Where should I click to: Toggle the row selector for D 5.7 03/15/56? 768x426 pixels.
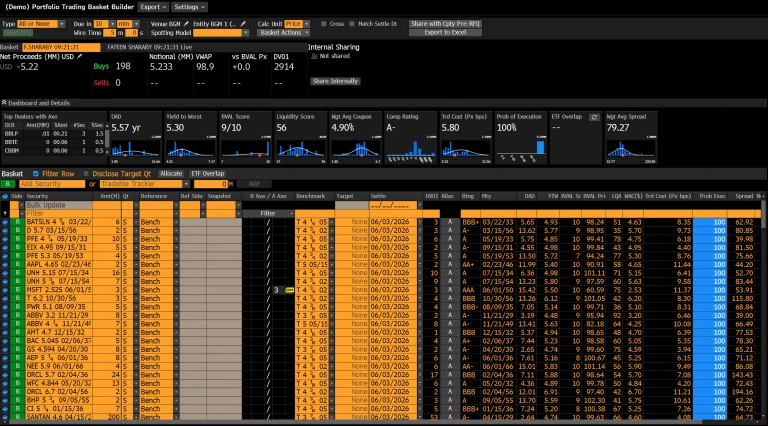pyautogui.click(x=5, y=230)
